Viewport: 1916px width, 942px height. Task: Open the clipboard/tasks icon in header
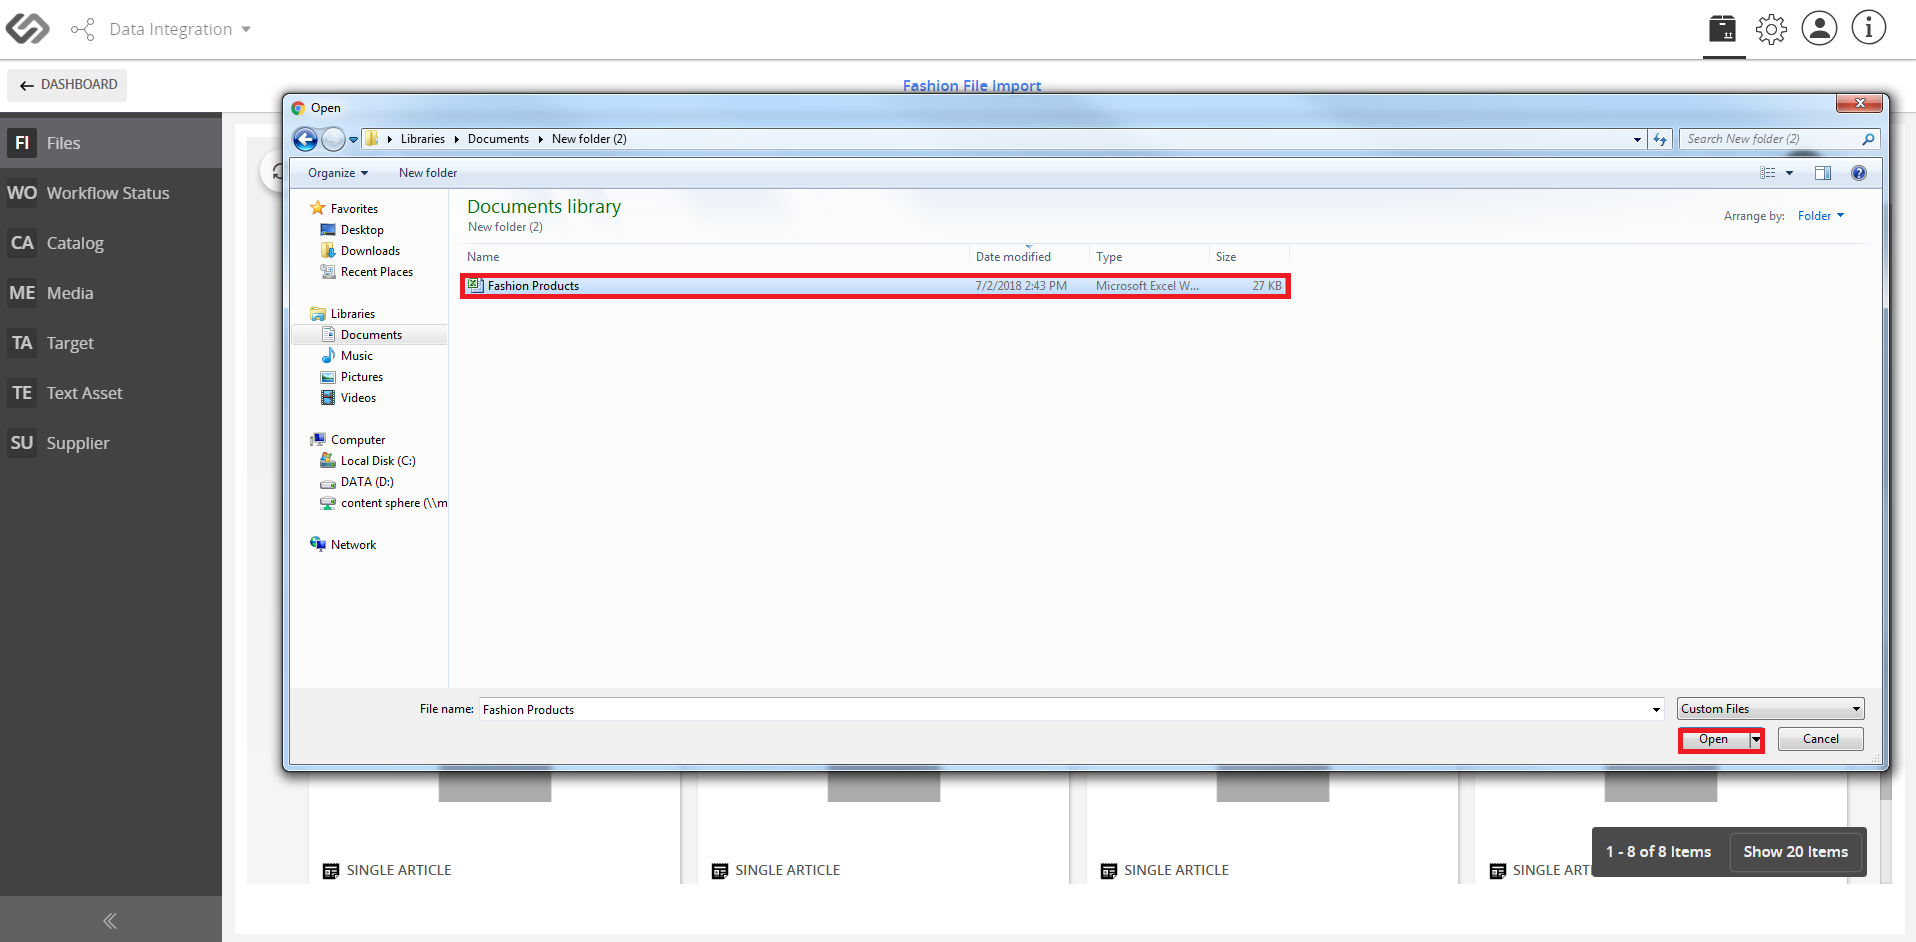(1723, 28)
